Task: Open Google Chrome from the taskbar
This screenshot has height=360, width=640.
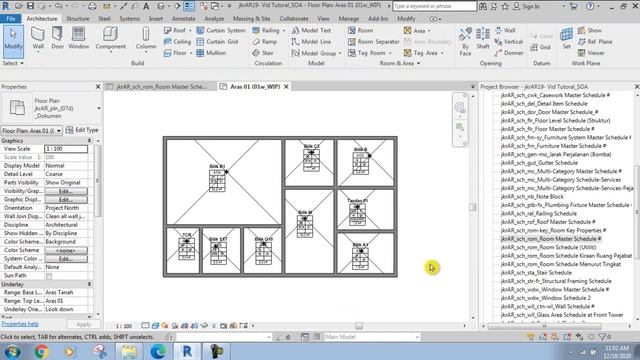Action: tap(41, 351)
